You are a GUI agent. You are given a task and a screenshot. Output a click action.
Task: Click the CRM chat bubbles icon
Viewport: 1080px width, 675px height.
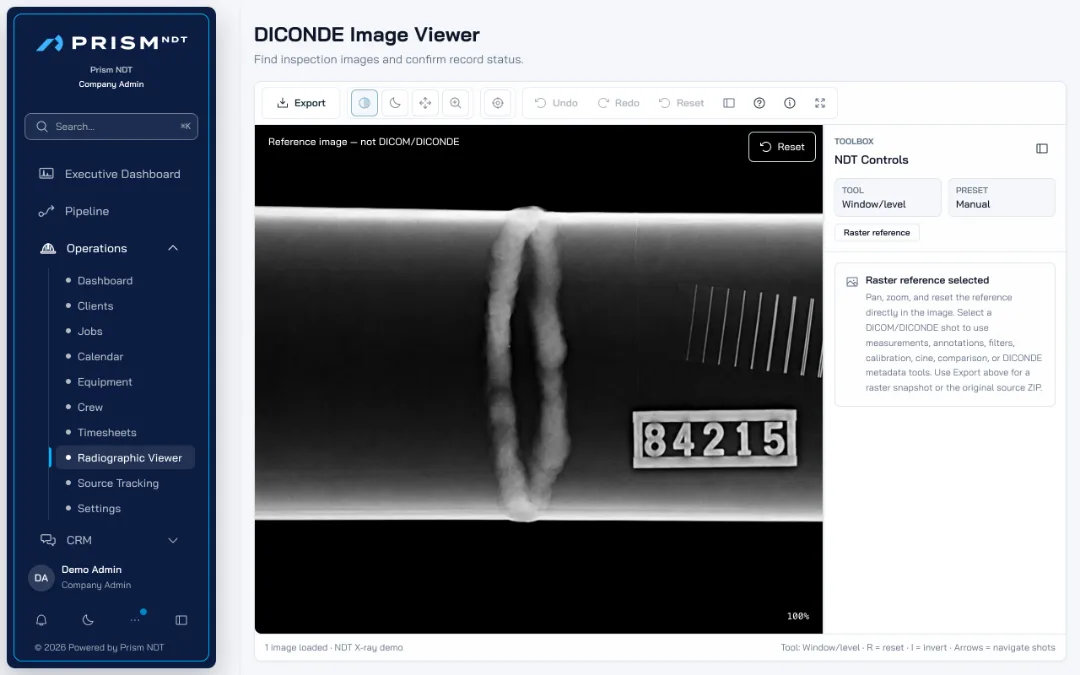48,540
